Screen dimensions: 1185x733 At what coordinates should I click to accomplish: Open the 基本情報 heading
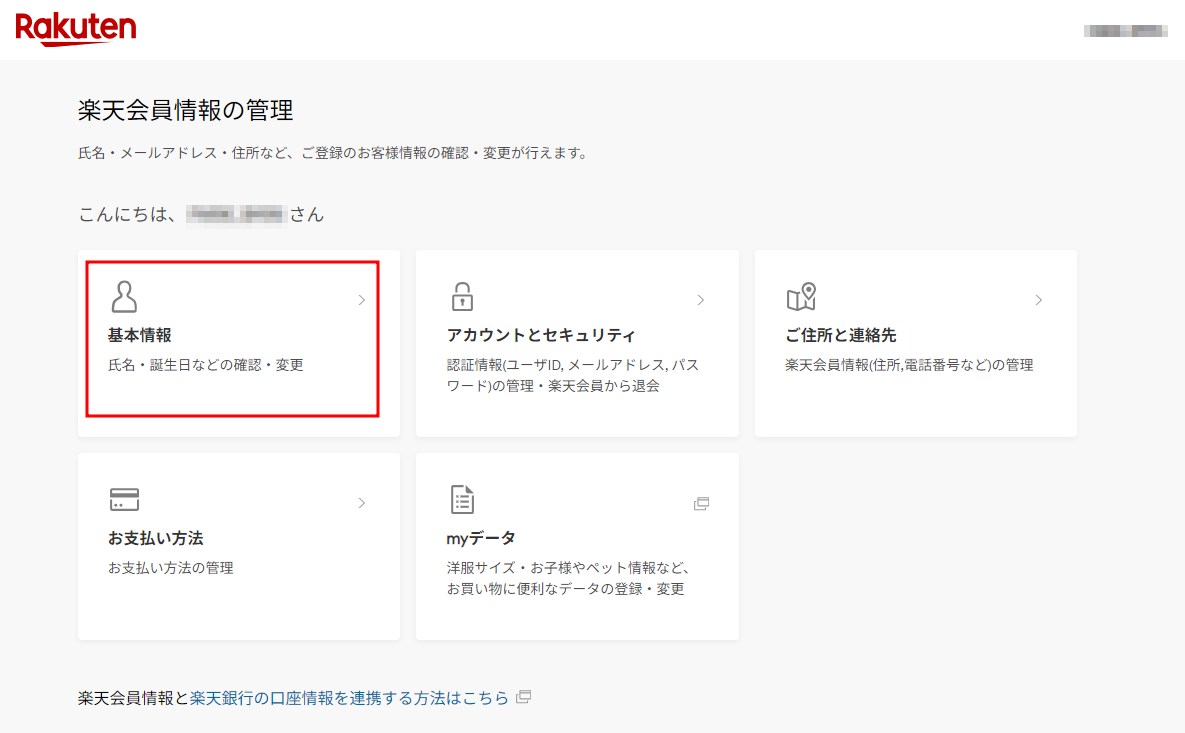pyautogui.click(x=140, y=335)
